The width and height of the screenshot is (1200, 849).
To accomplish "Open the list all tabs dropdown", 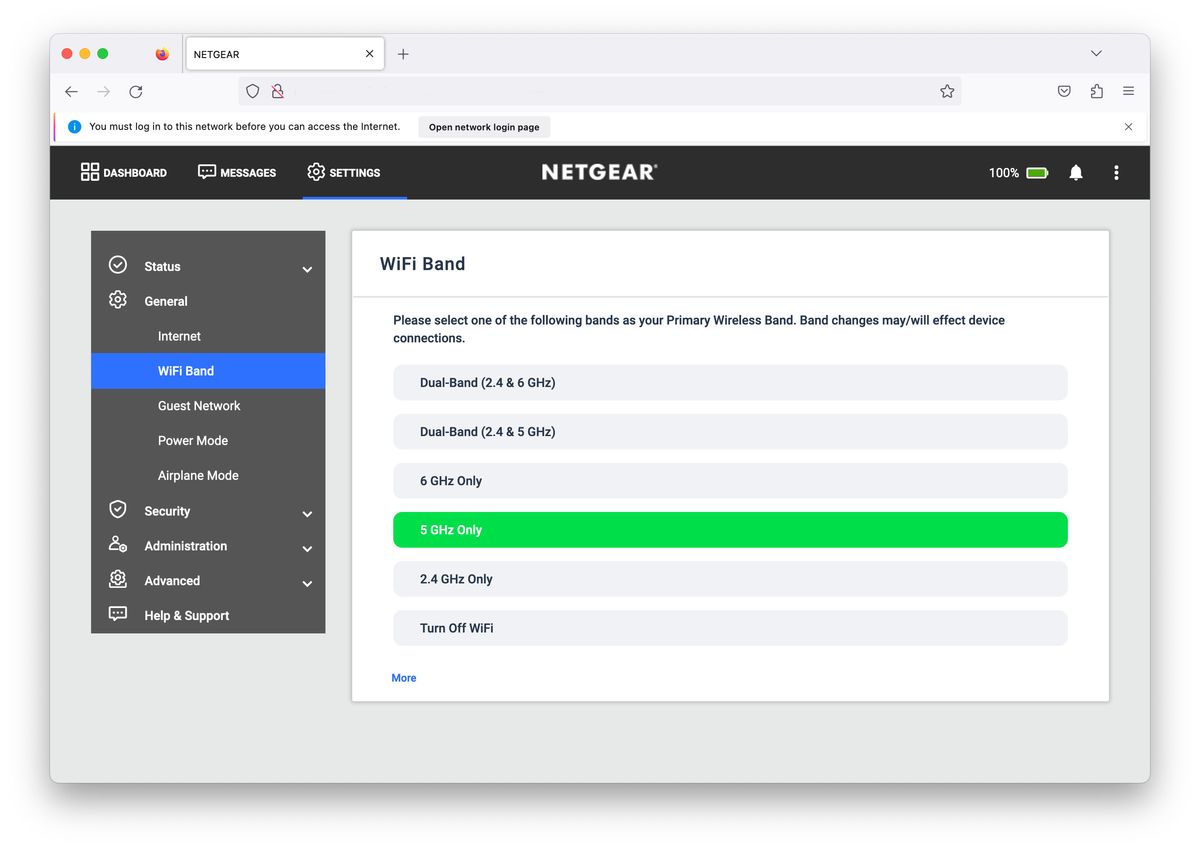I will [1096, 54].
